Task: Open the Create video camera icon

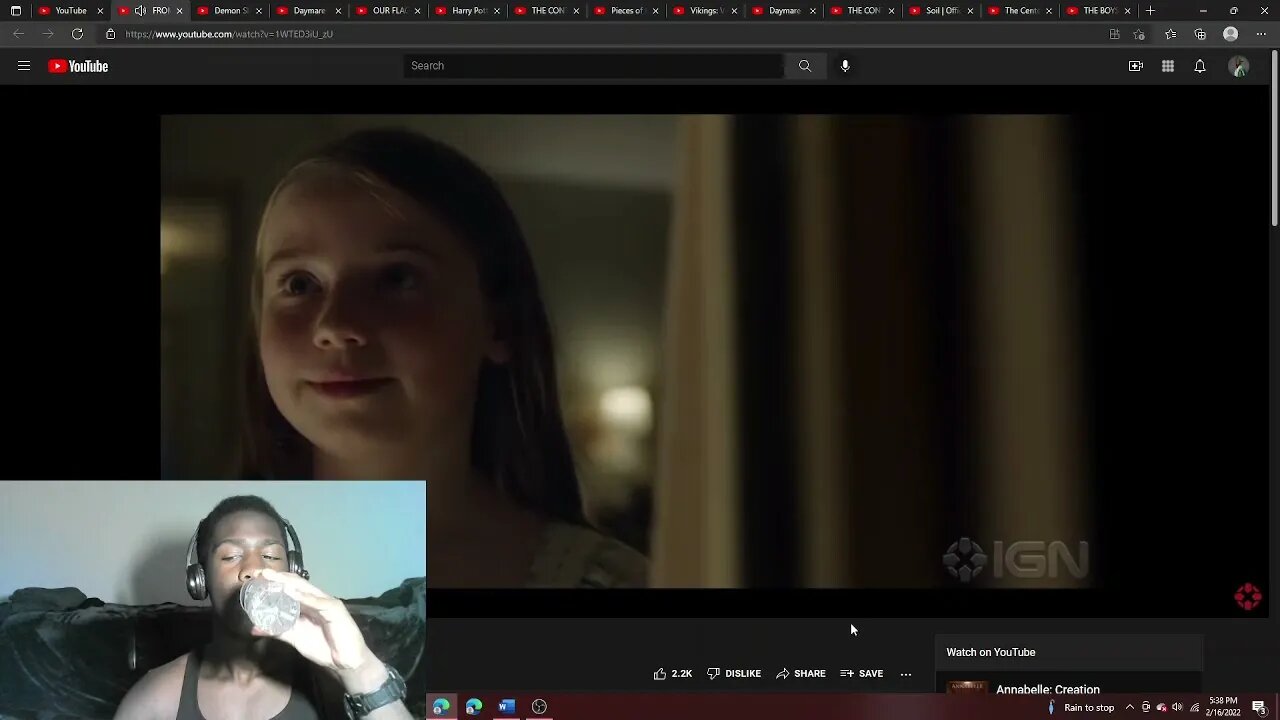Action: 1136,66
